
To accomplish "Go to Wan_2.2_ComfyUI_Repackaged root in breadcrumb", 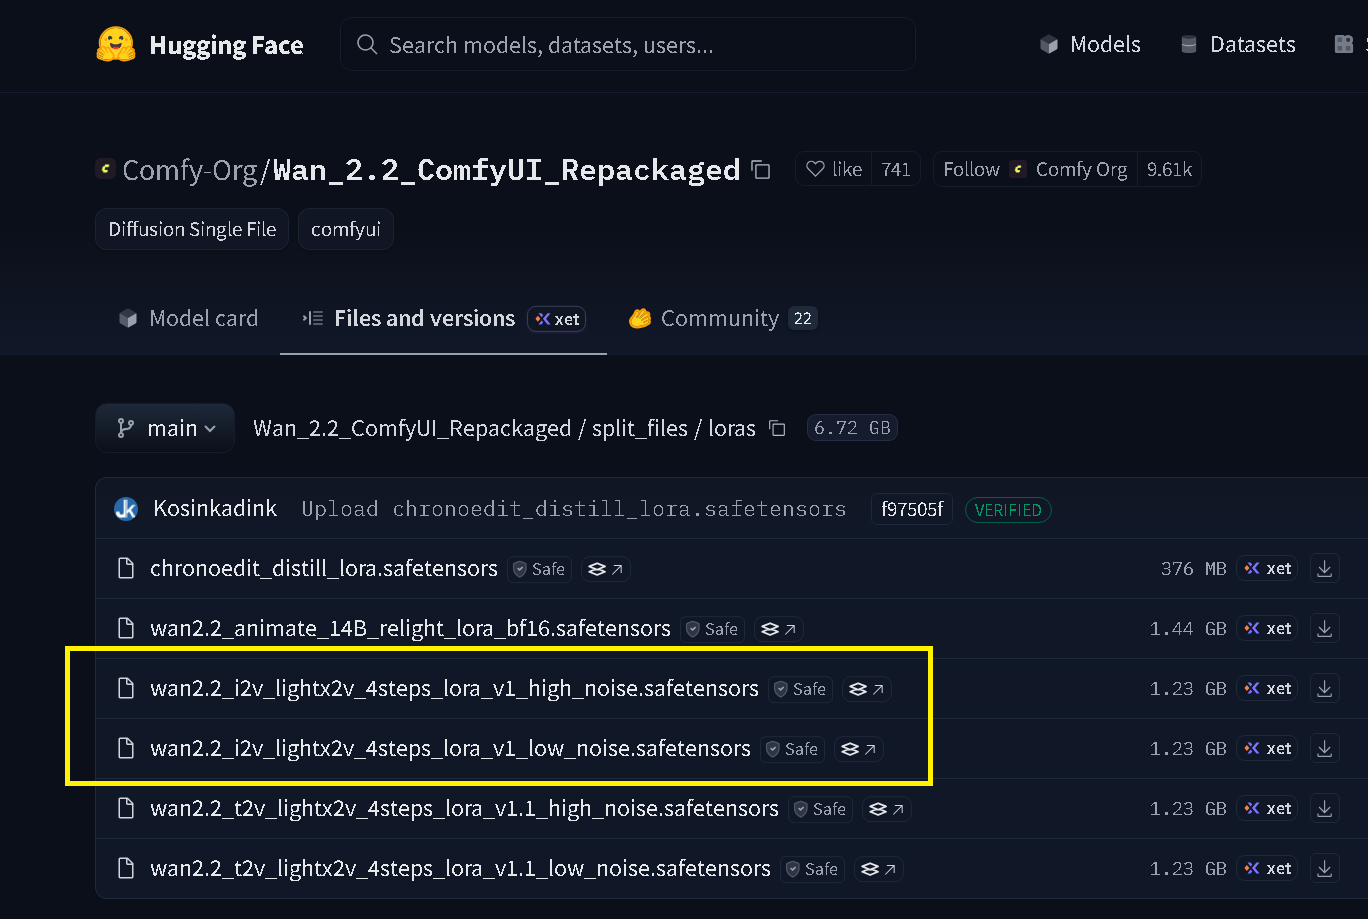I will tap(412, 428).
